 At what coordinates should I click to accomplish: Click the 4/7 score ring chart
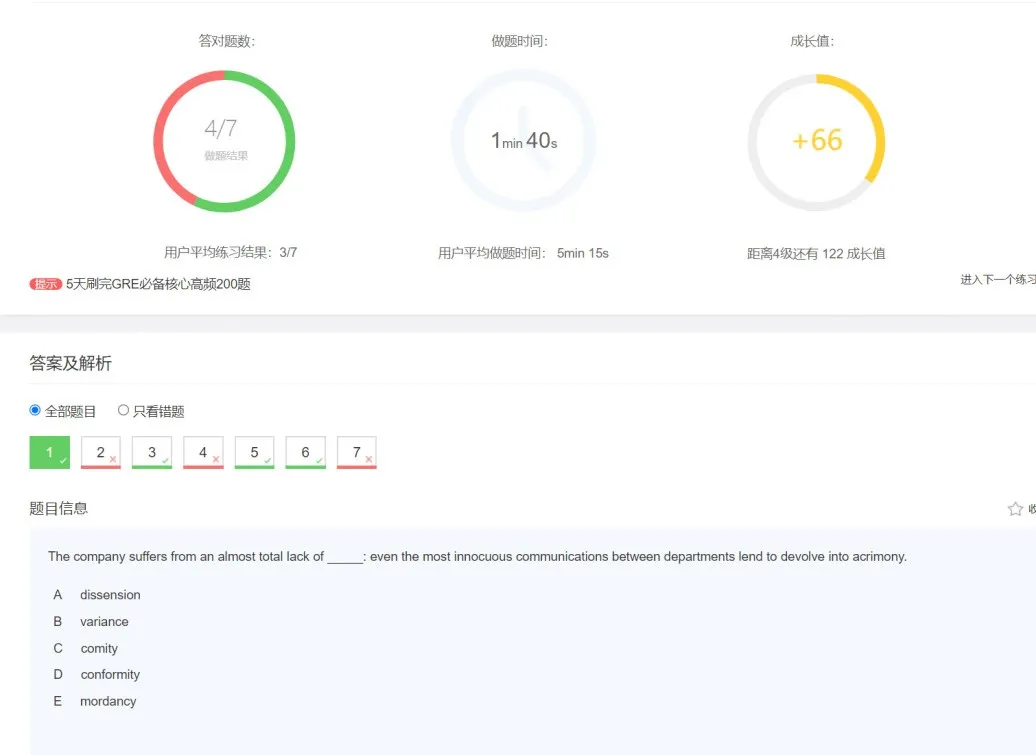click(x=224, y=140)
